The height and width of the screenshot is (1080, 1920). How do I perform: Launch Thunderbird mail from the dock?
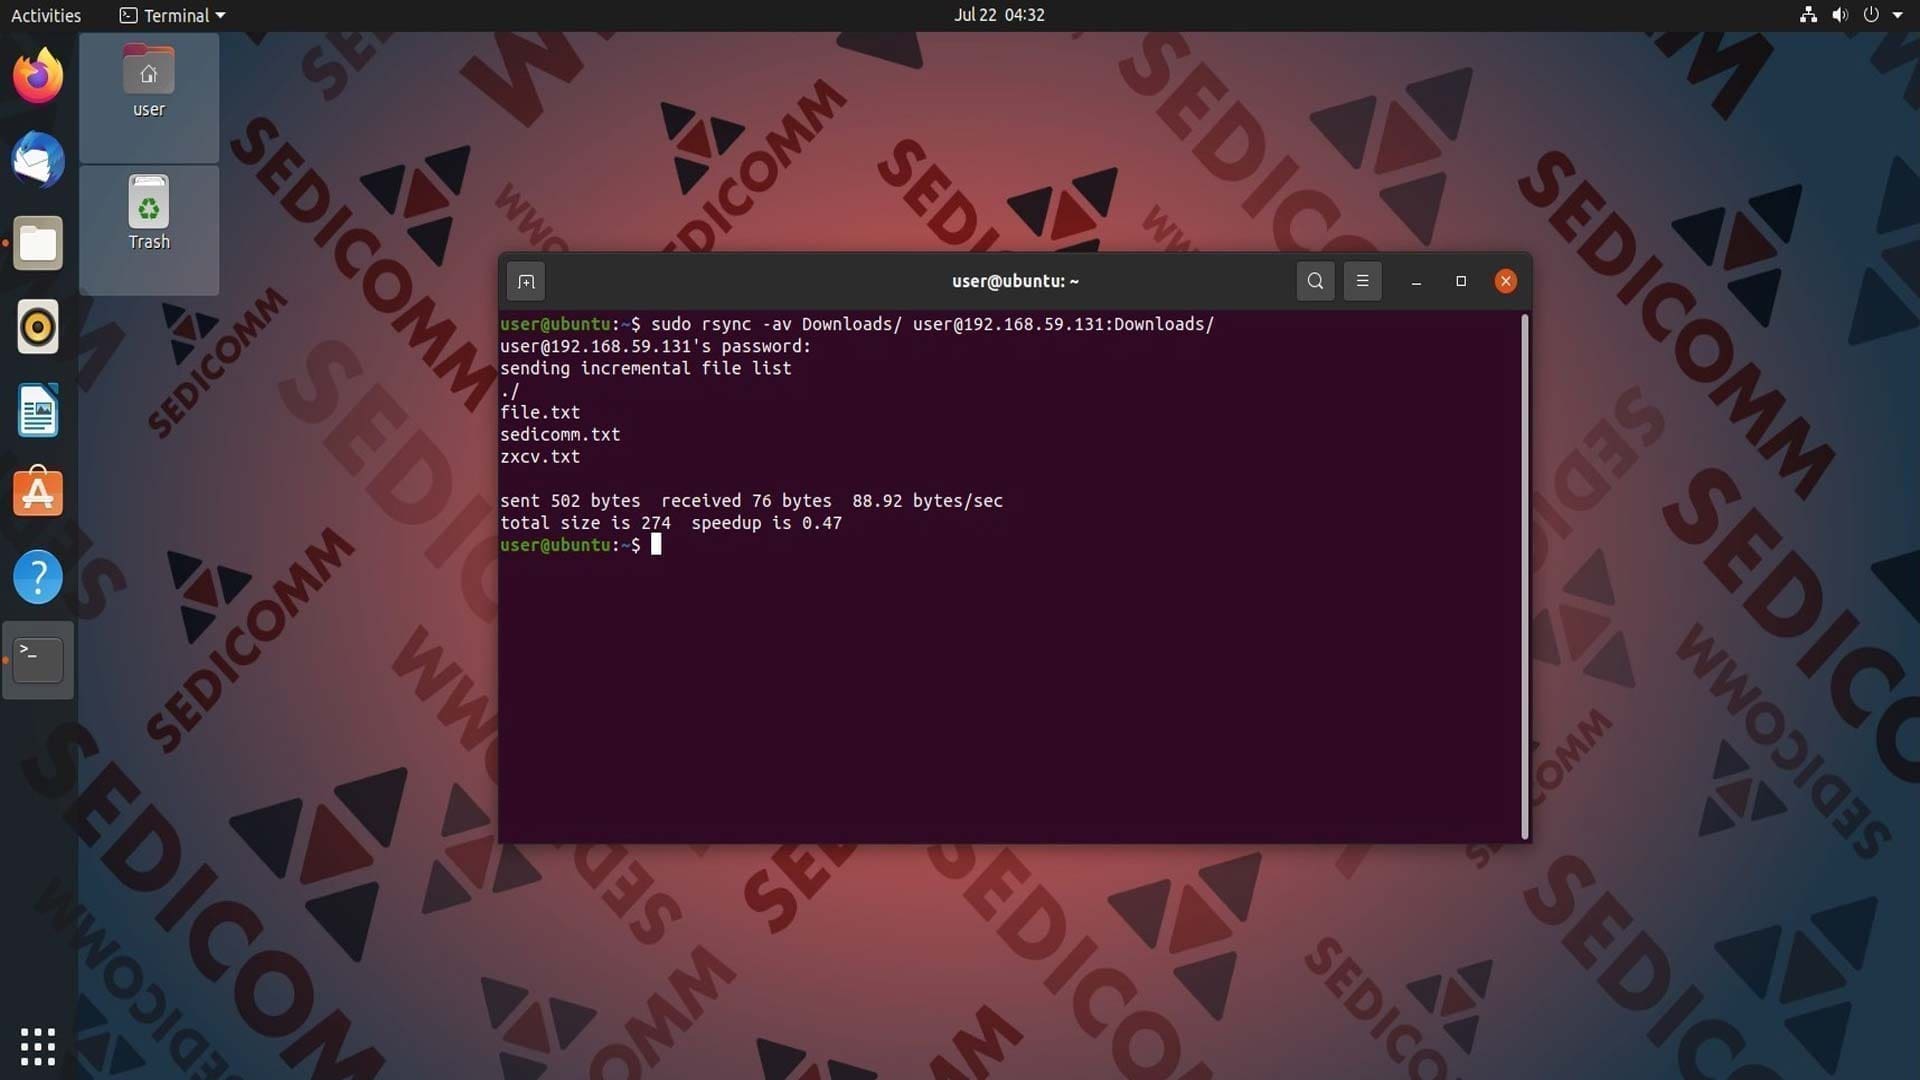(x=38, y=160)
